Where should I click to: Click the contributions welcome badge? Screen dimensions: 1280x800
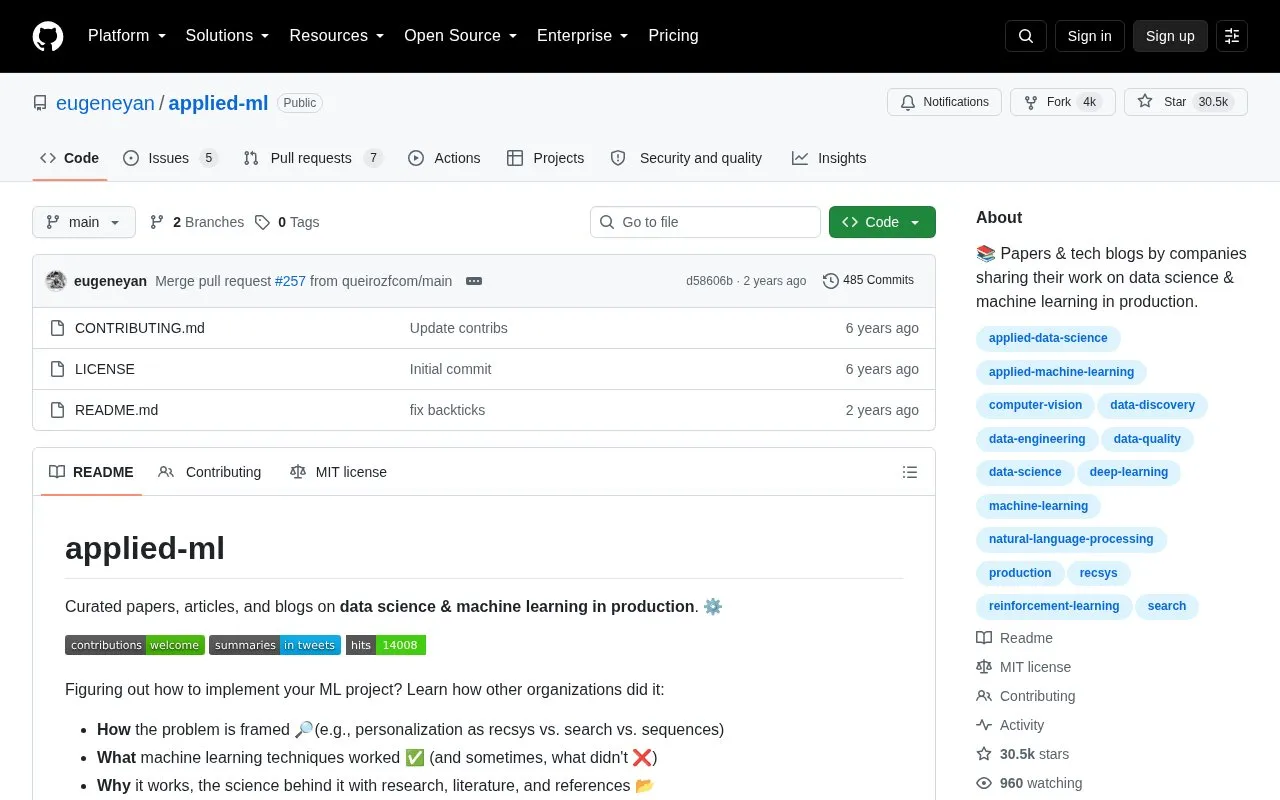135,645
